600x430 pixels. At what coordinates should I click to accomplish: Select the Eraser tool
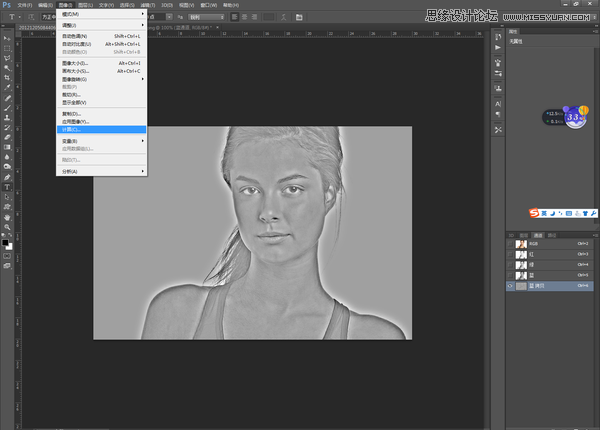click(7, 137)
